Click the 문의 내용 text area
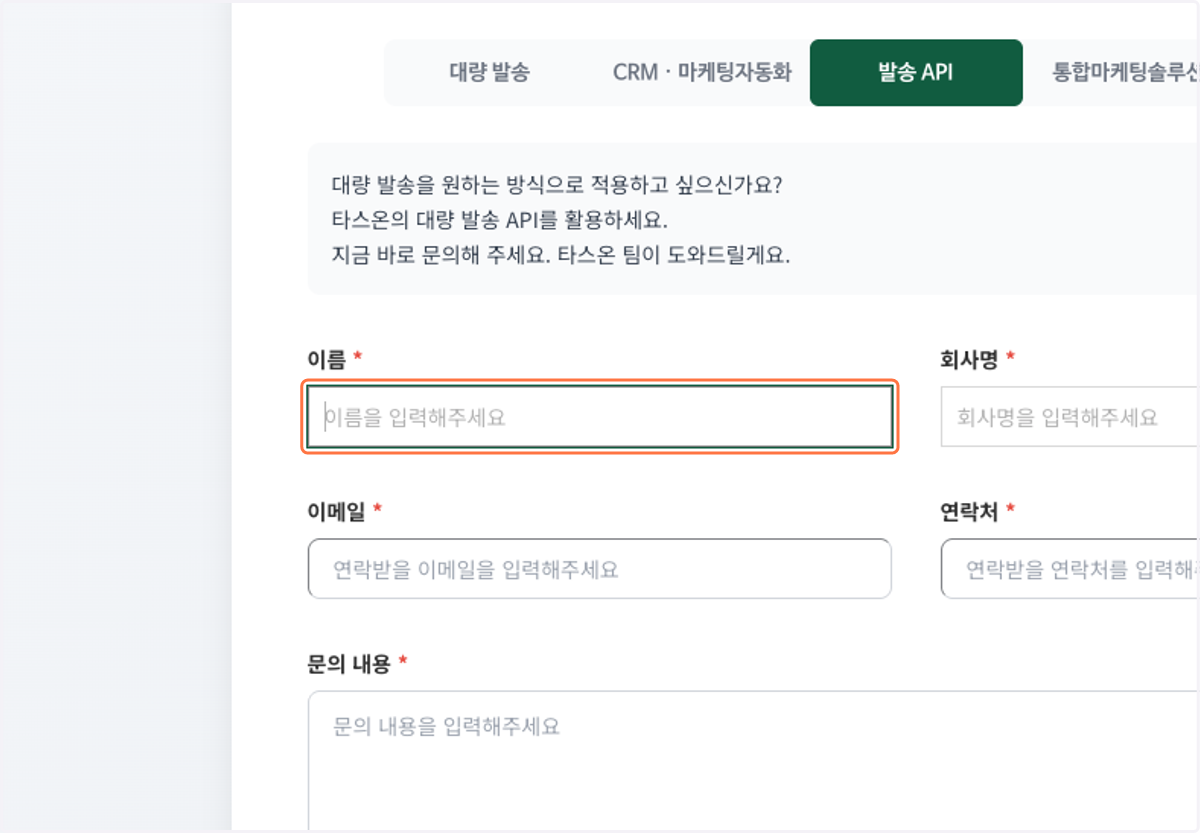The image size is (1200, 833). 754,760
